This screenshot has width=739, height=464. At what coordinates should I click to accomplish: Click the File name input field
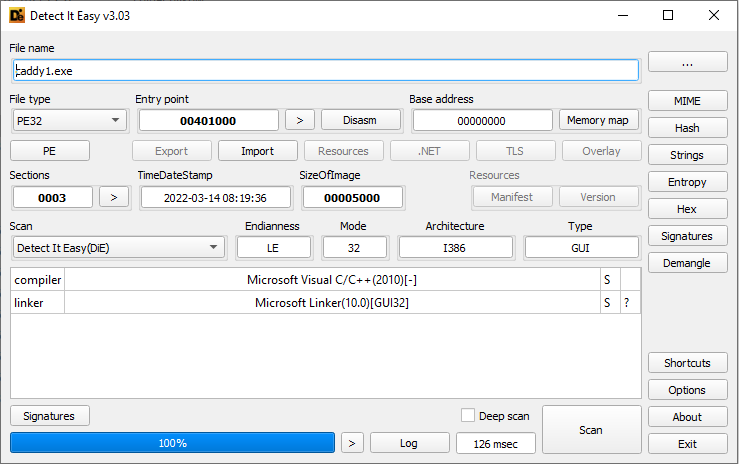[324, 70]
